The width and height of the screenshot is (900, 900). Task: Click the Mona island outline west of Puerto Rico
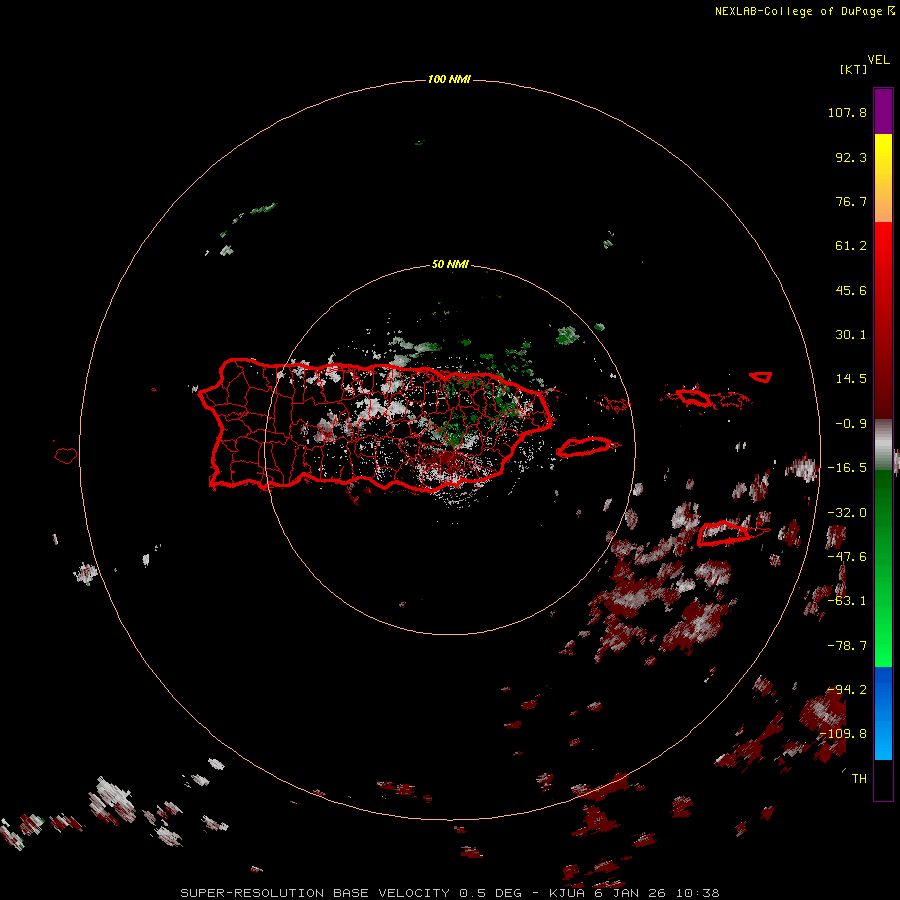(66, 456)
